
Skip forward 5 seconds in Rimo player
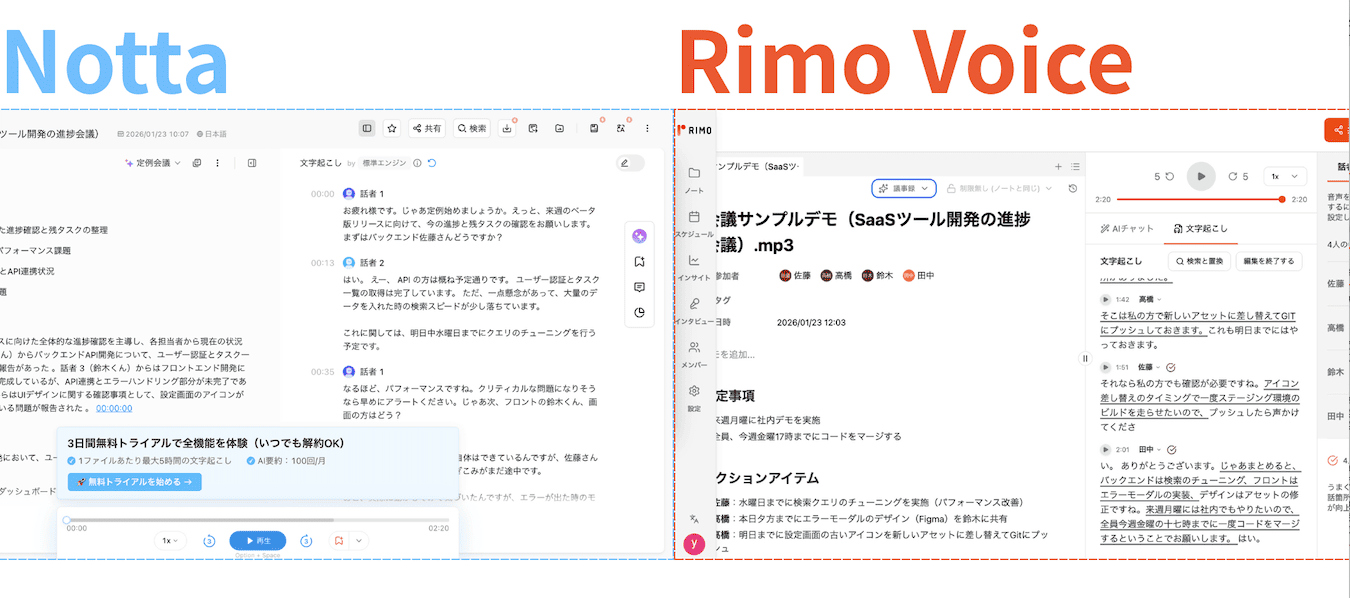pyautogui.click(x=1238, y=176)
